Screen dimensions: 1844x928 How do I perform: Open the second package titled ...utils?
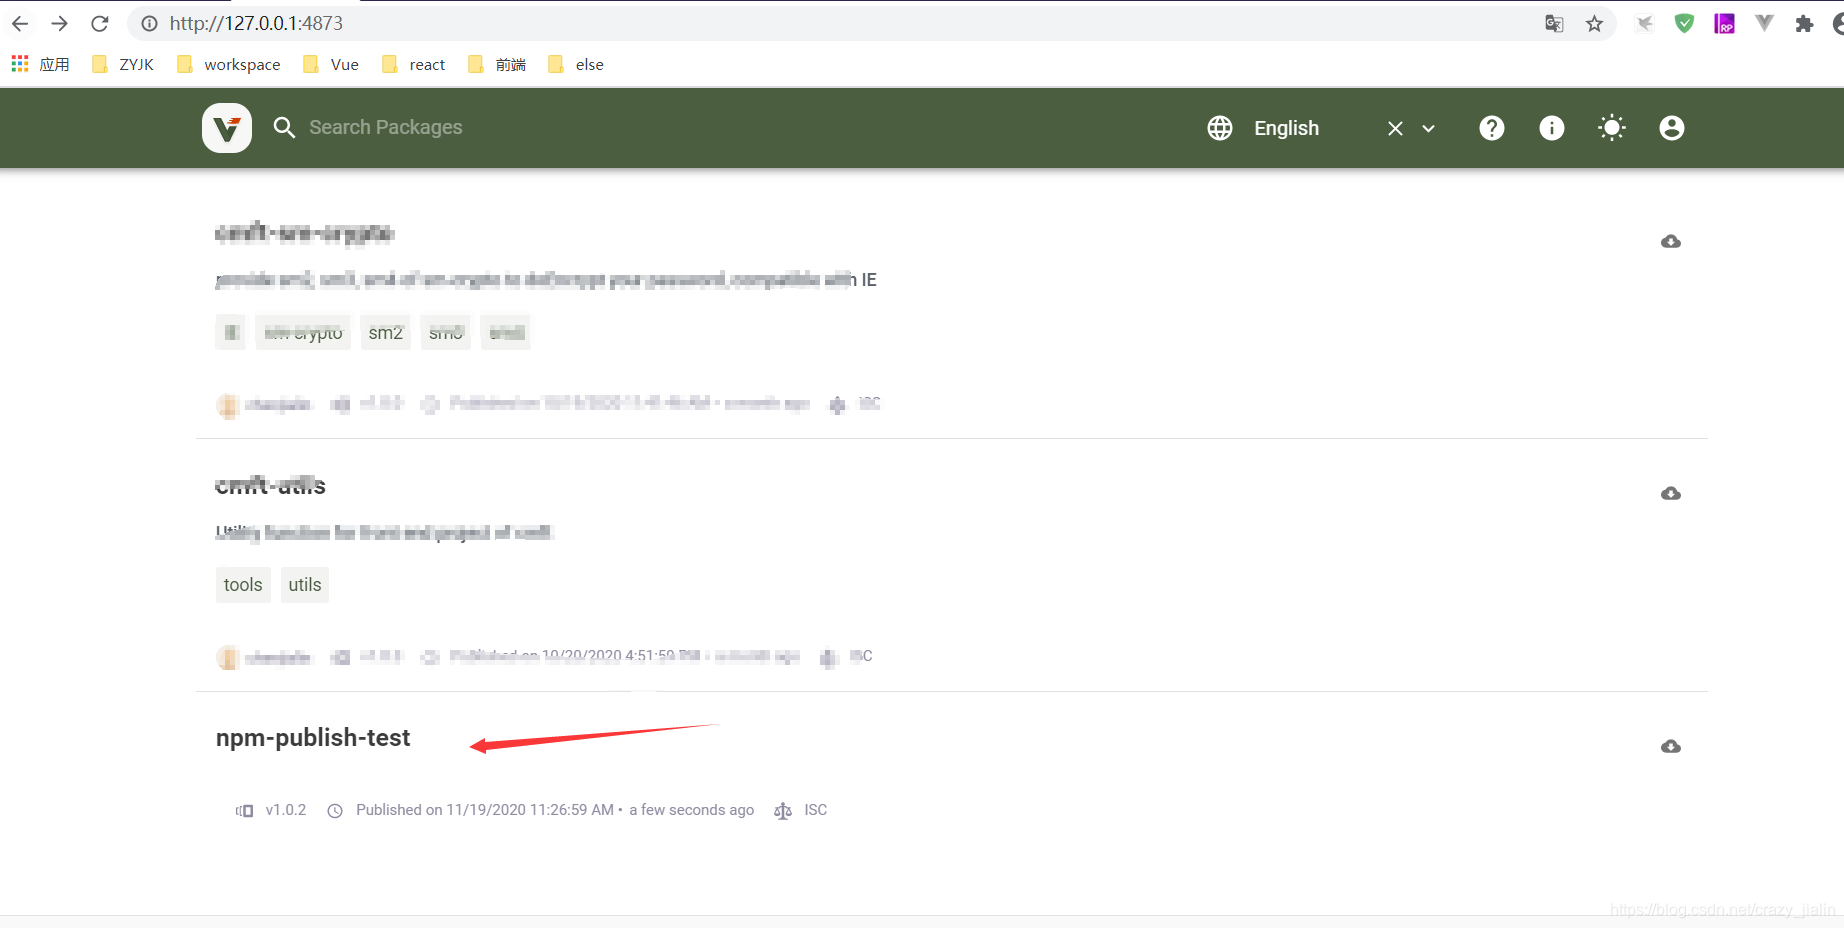click(x=271, y=486)
